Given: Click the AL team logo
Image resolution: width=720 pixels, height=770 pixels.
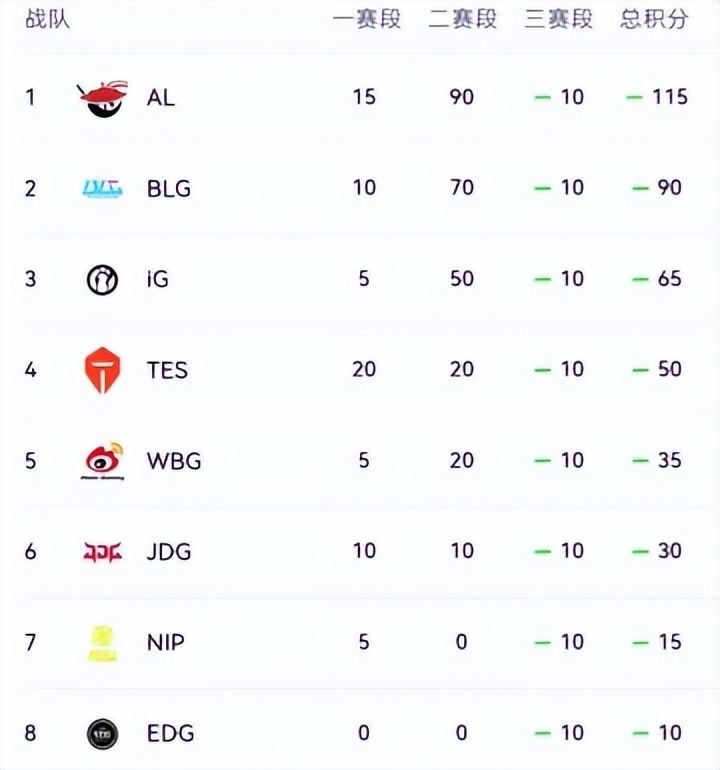Looking at the screenshot, I should [x=103, y=97].
